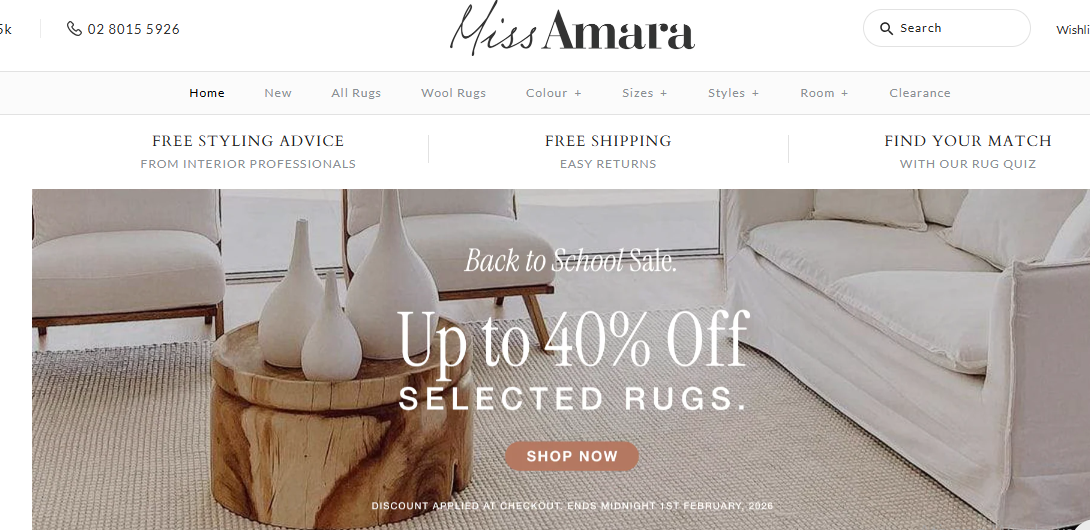Click the Miss Amara logo
Screen dimensions: 1090x530
572,29
